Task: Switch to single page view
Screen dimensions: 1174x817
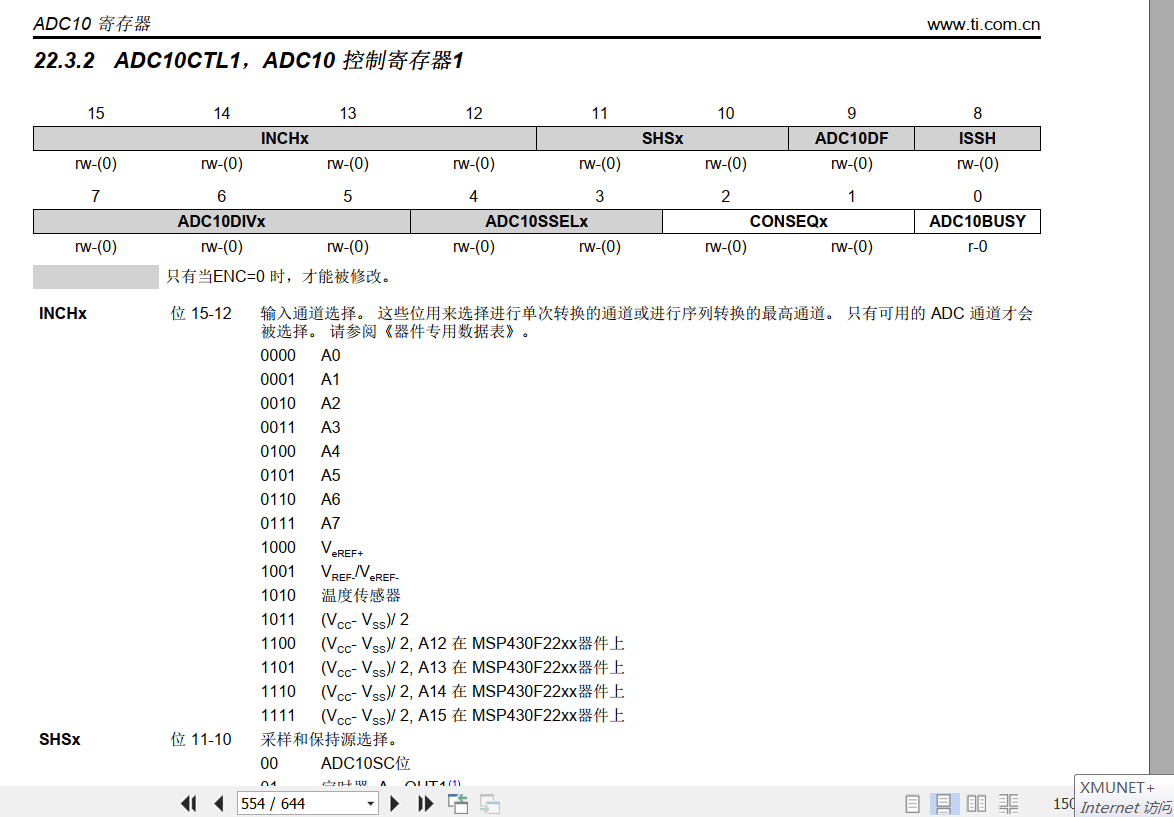Action: [x=912, y=804]
